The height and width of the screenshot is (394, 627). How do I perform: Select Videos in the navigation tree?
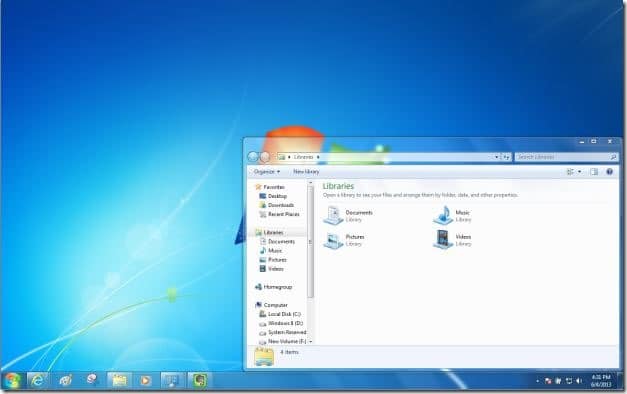(x=276, y=269)
